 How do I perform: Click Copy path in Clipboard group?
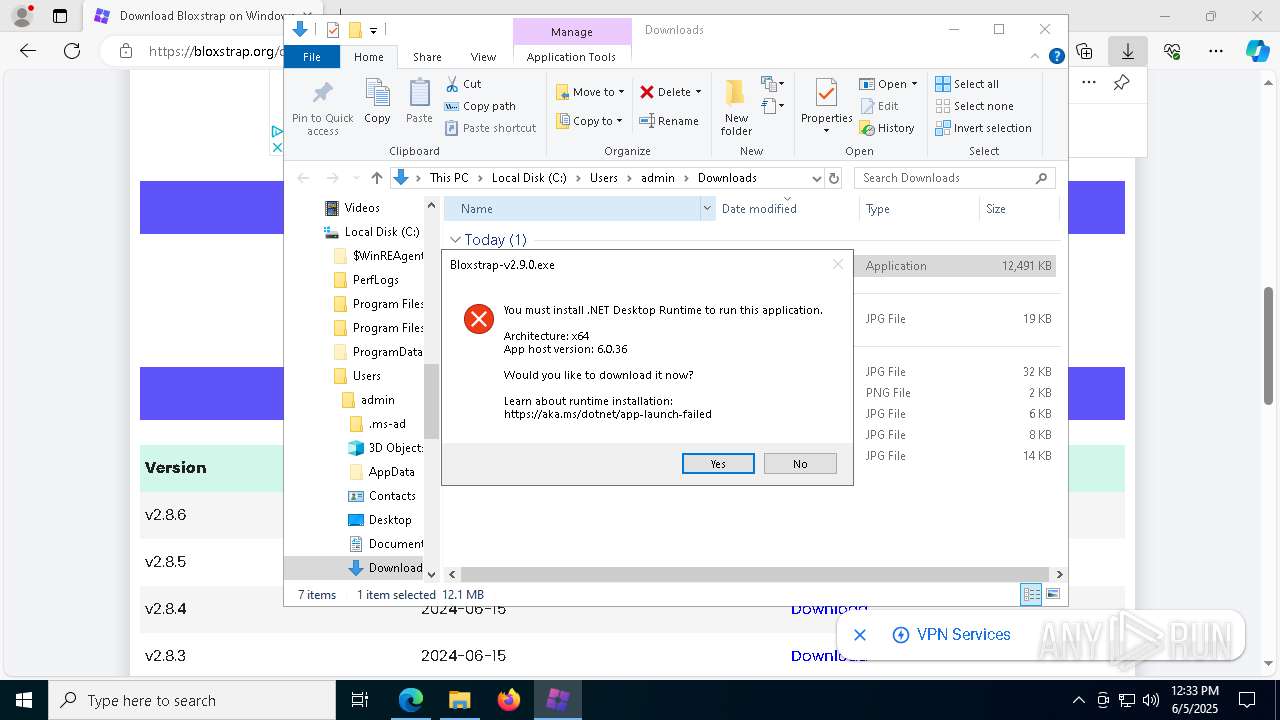tap(480, 106)
